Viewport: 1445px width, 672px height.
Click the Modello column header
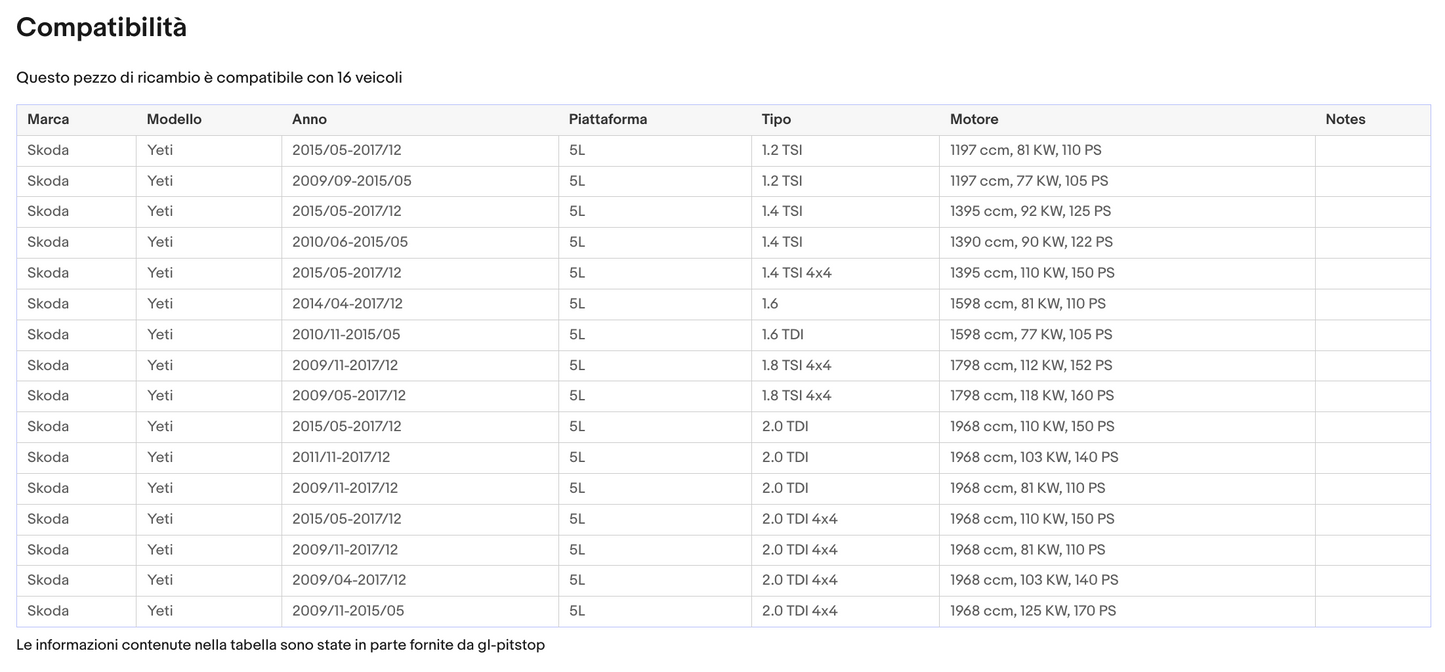click(174, 119)
